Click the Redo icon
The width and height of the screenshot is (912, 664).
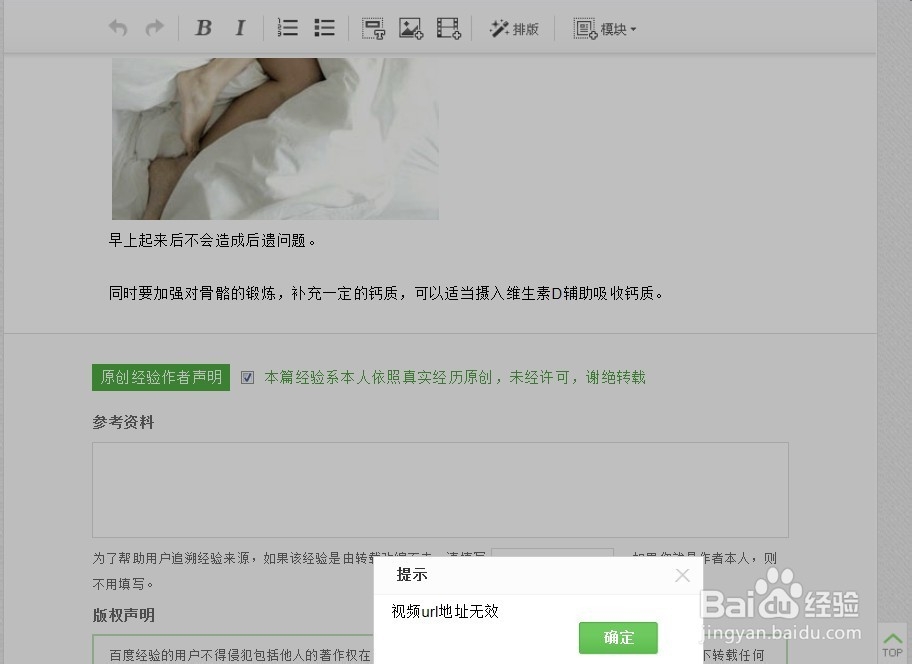click(x=153, y=28)
